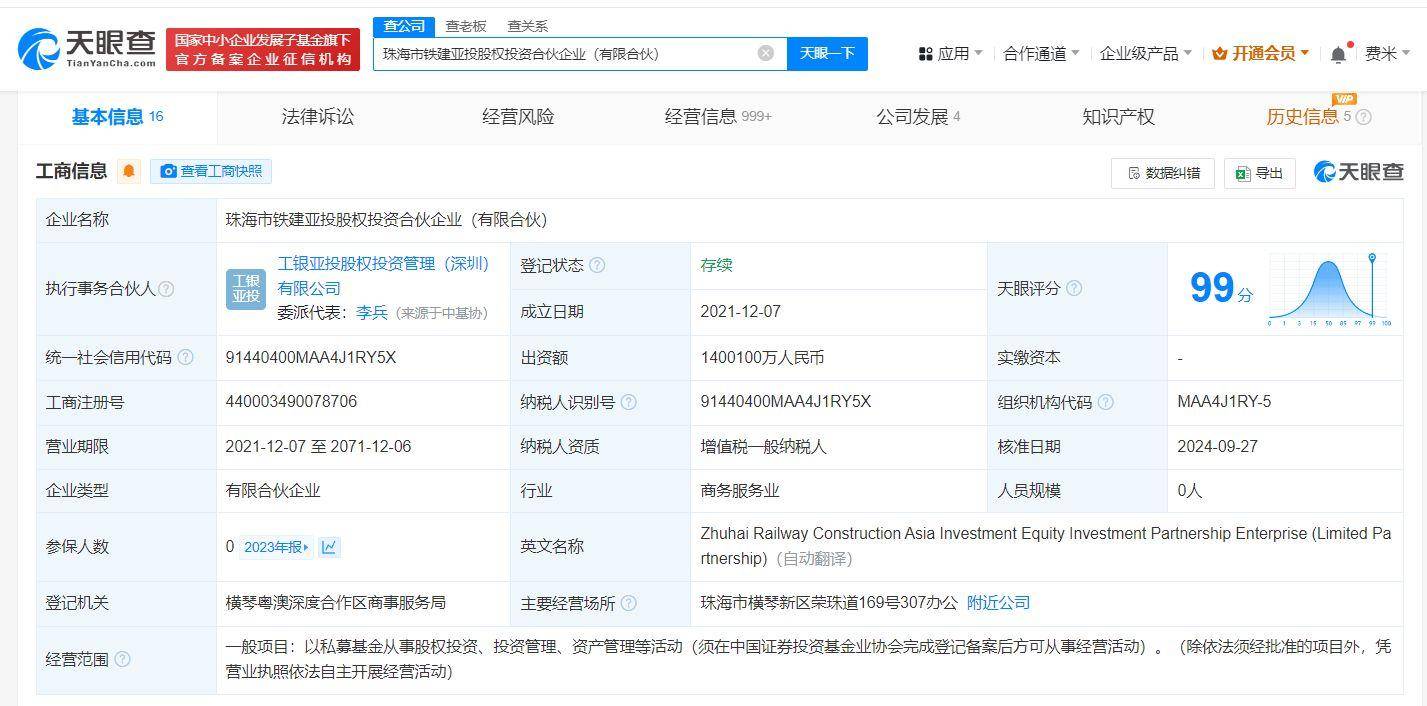Open the 开通会员 membership dropdown
The image size is (1427, 706).
click(1260, 54)
